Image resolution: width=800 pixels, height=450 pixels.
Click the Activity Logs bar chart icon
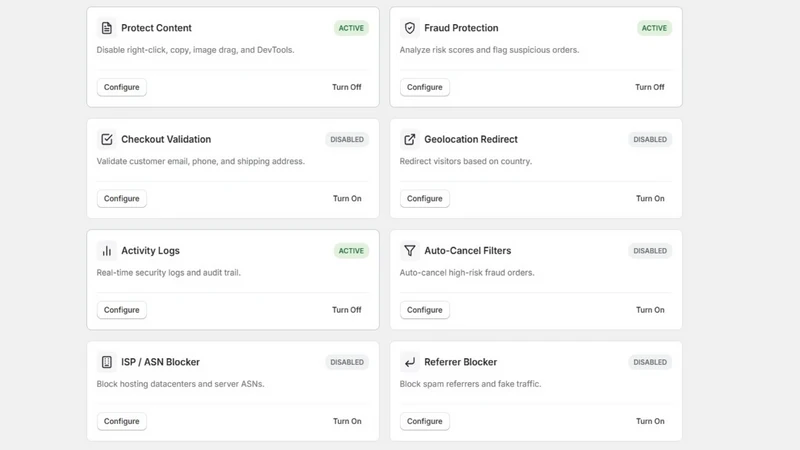point(107,251)
